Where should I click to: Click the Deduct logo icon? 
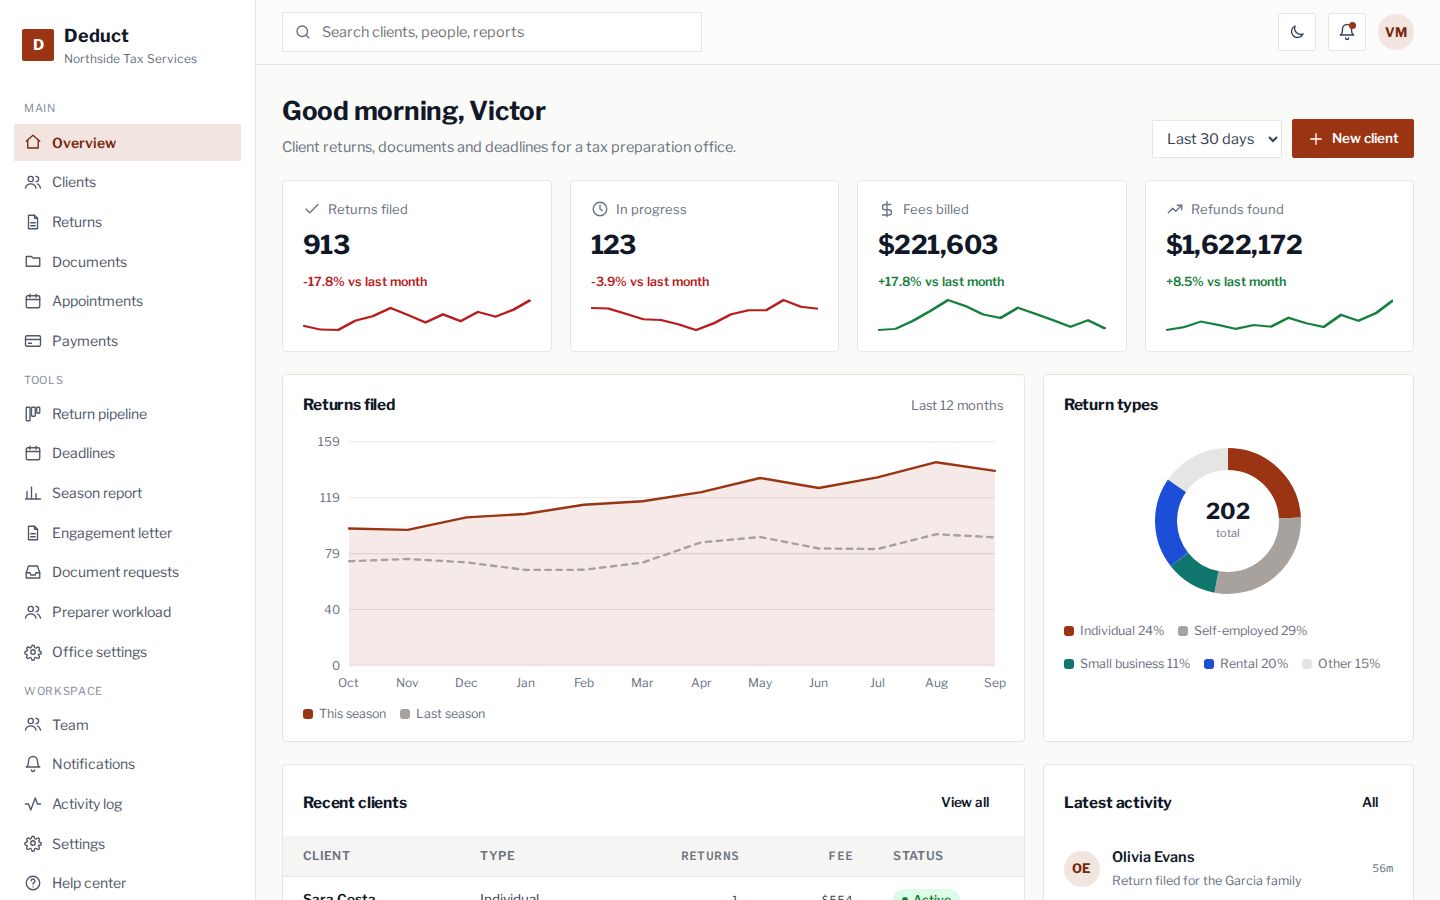(38, 45)
